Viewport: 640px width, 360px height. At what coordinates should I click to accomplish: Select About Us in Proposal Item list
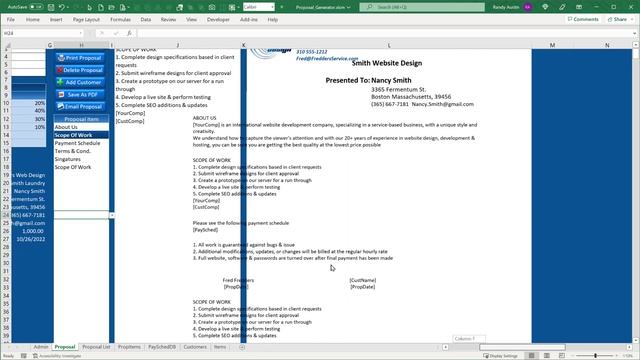point(81,127)
